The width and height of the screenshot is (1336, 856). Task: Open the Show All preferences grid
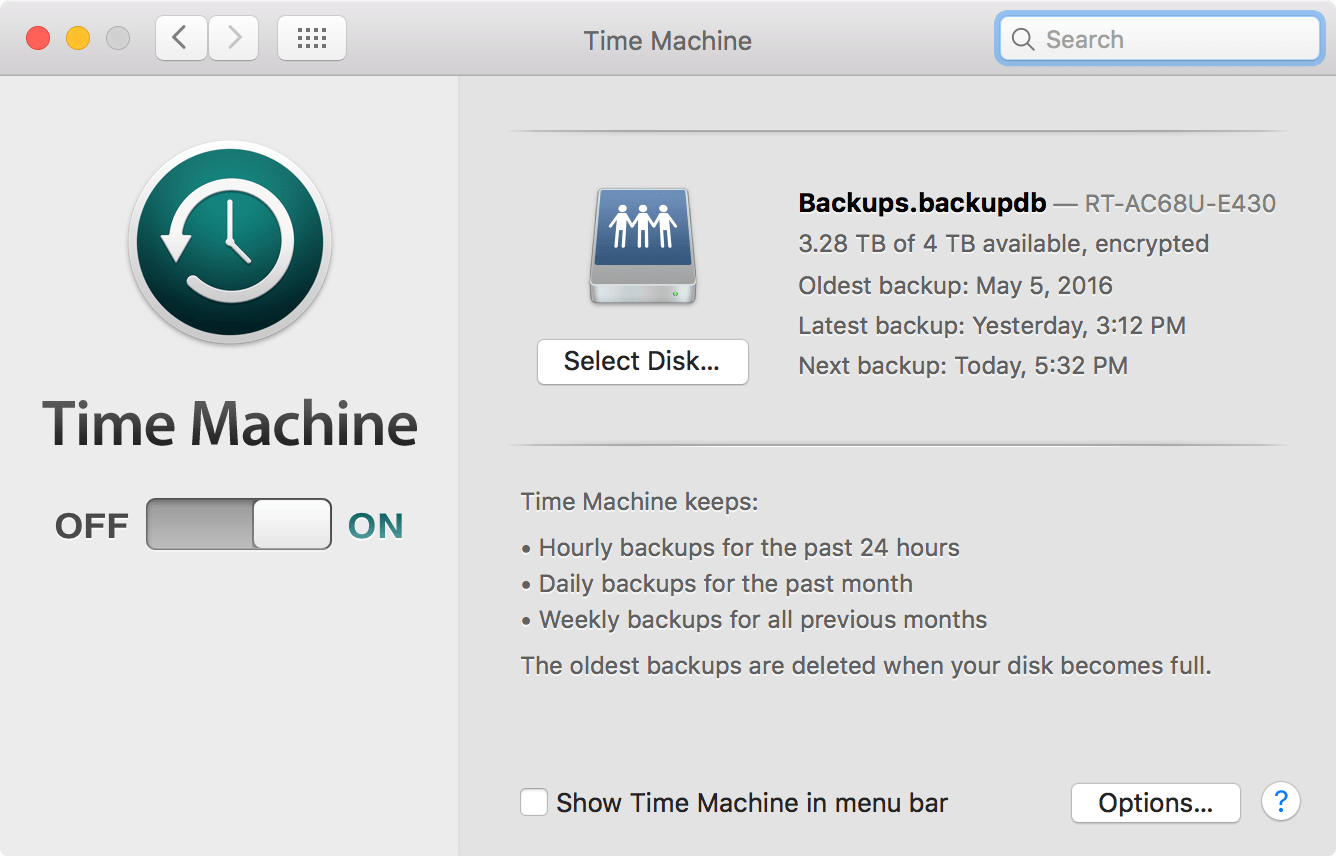pos(311,37)
